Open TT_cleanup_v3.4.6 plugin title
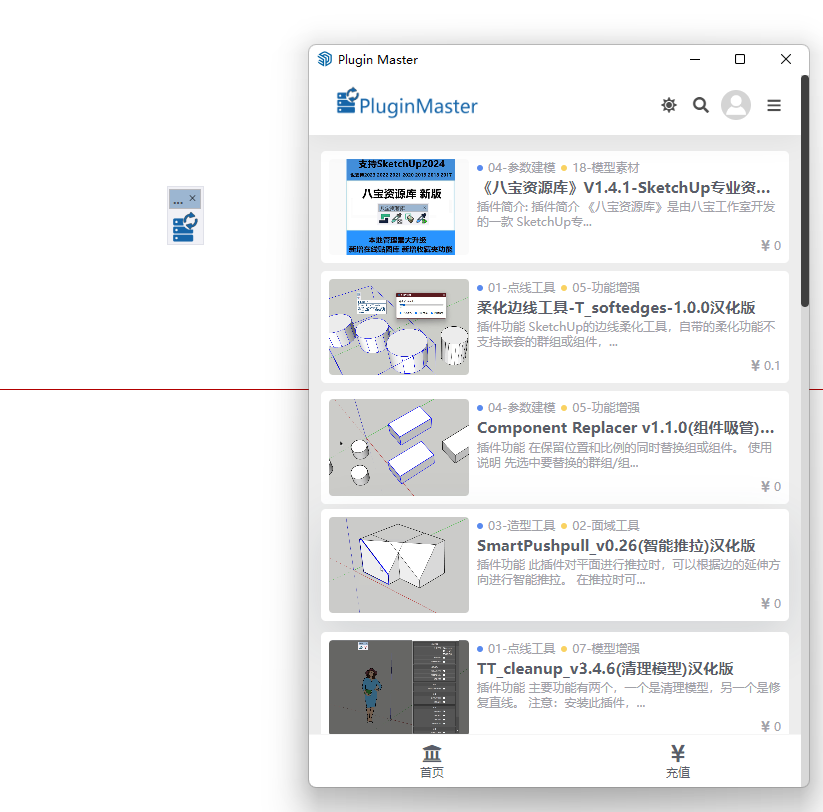The image size is (823, 812). tap(605, 668)
